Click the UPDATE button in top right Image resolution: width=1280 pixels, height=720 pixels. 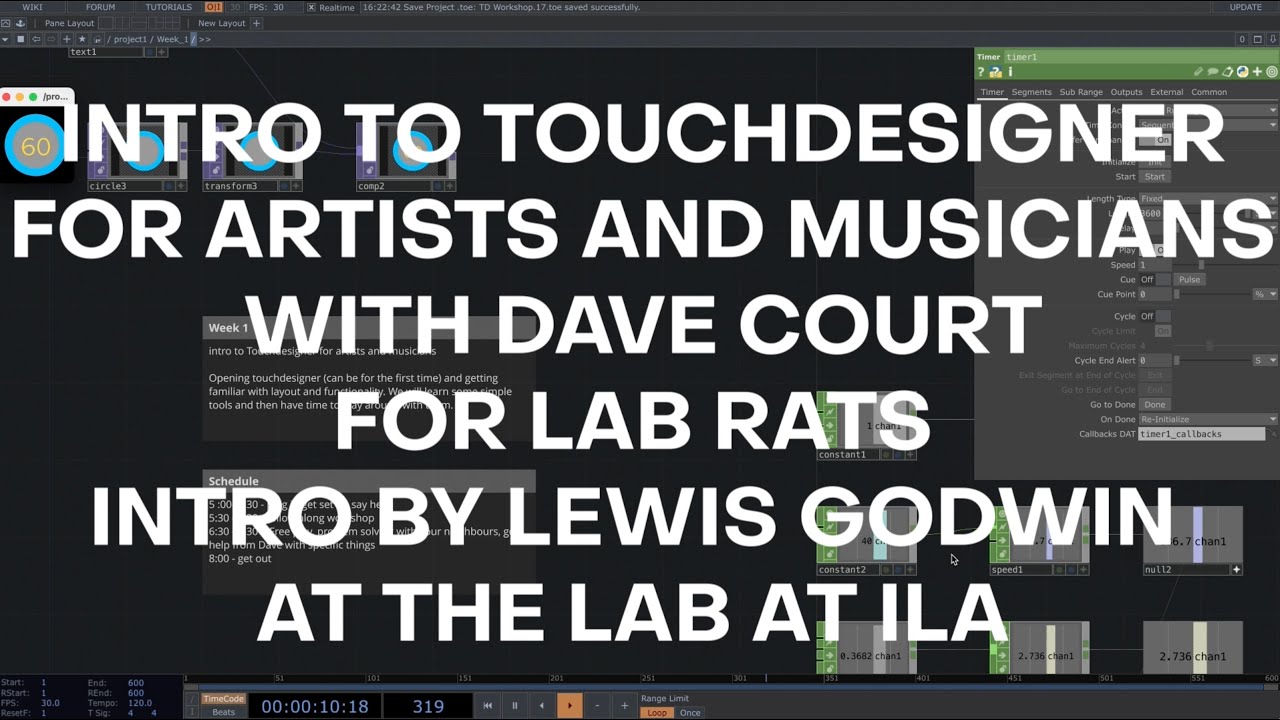tap(1245, 7)
